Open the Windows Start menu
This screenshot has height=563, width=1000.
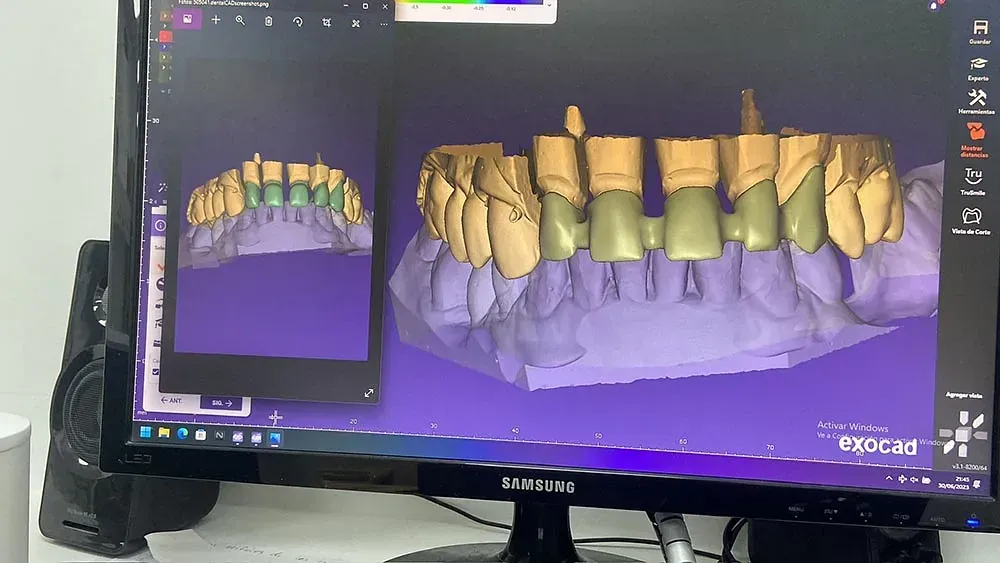pos(145,432)
